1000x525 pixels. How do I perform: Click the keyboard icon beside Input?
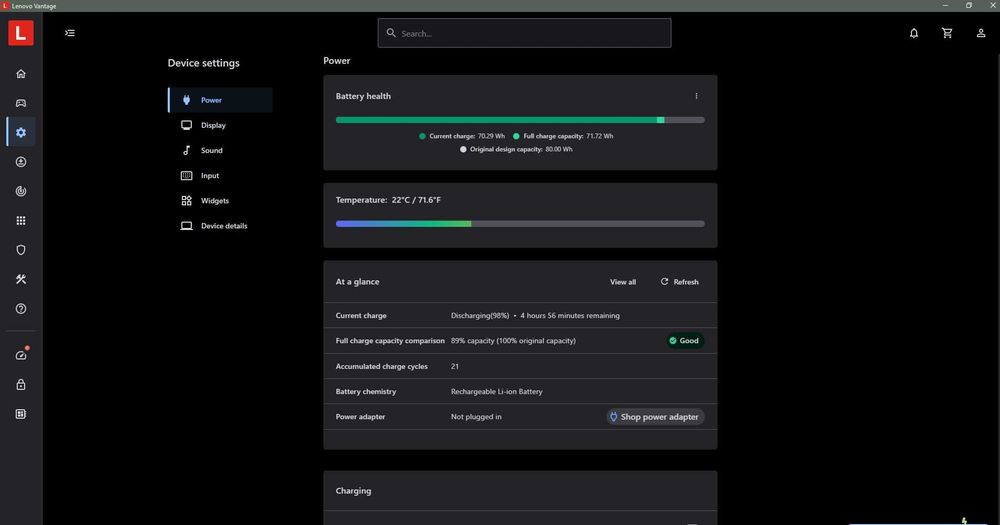coord(186,175)
